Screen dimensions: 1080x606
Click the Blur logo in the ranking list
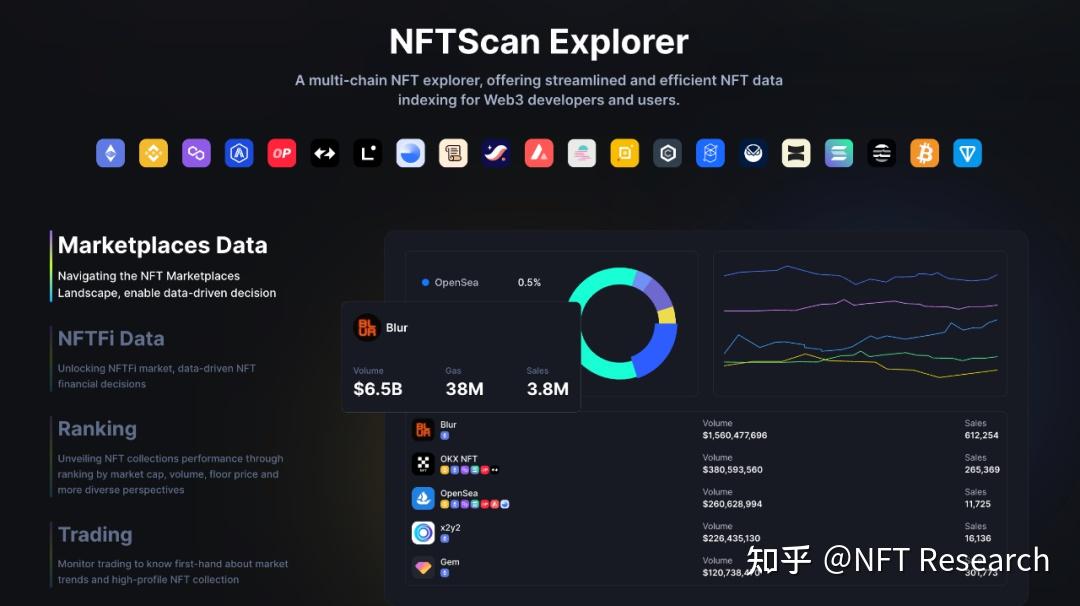423,429
